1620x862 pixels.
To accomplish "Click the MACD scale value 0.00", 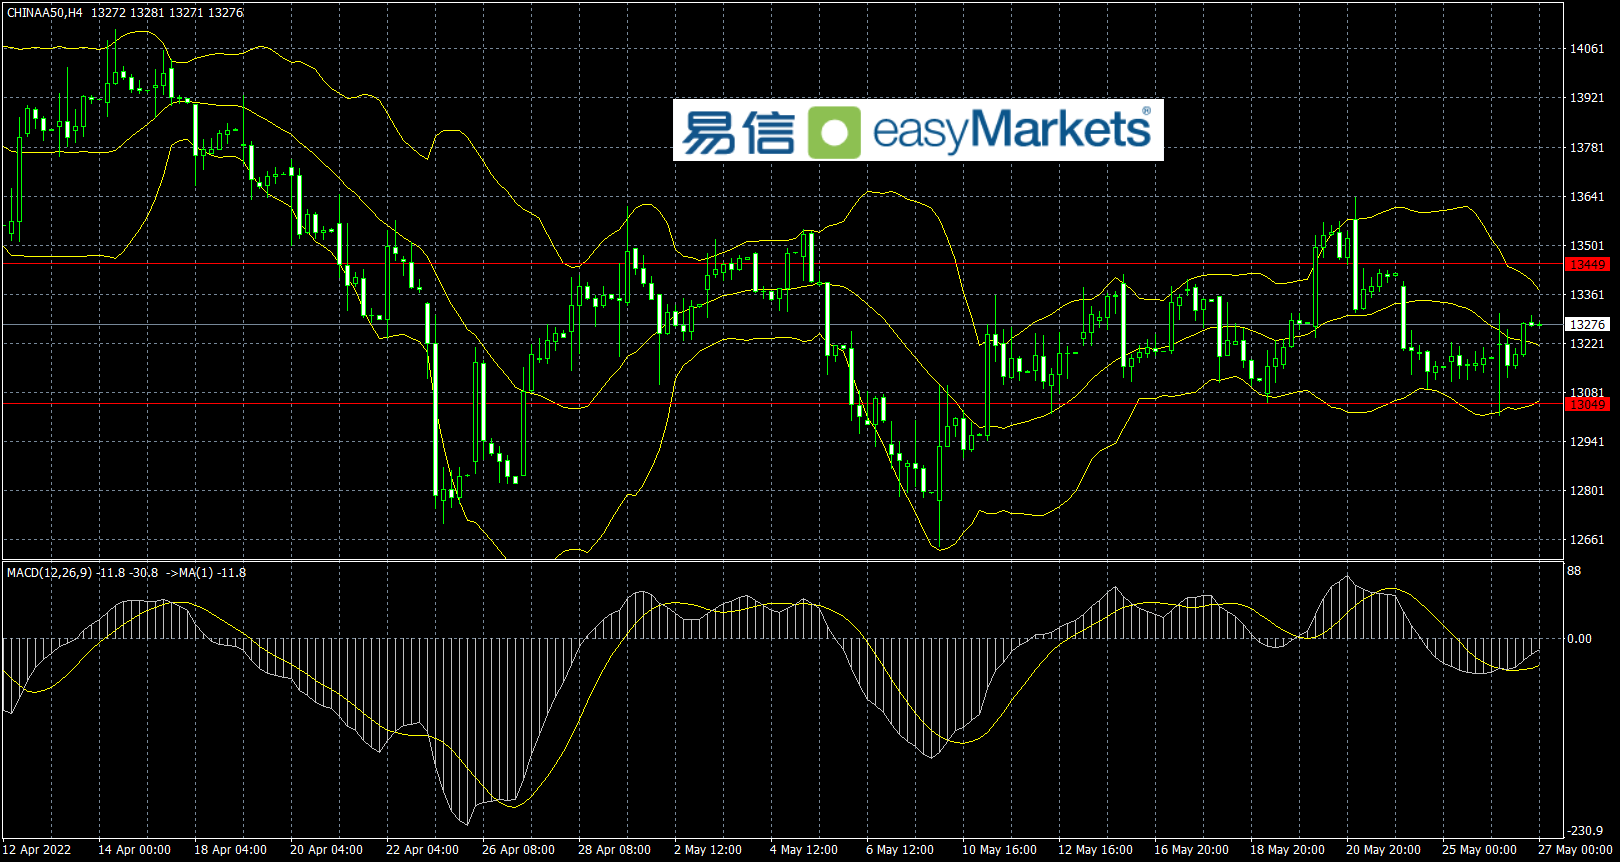I will point(1580,639).
